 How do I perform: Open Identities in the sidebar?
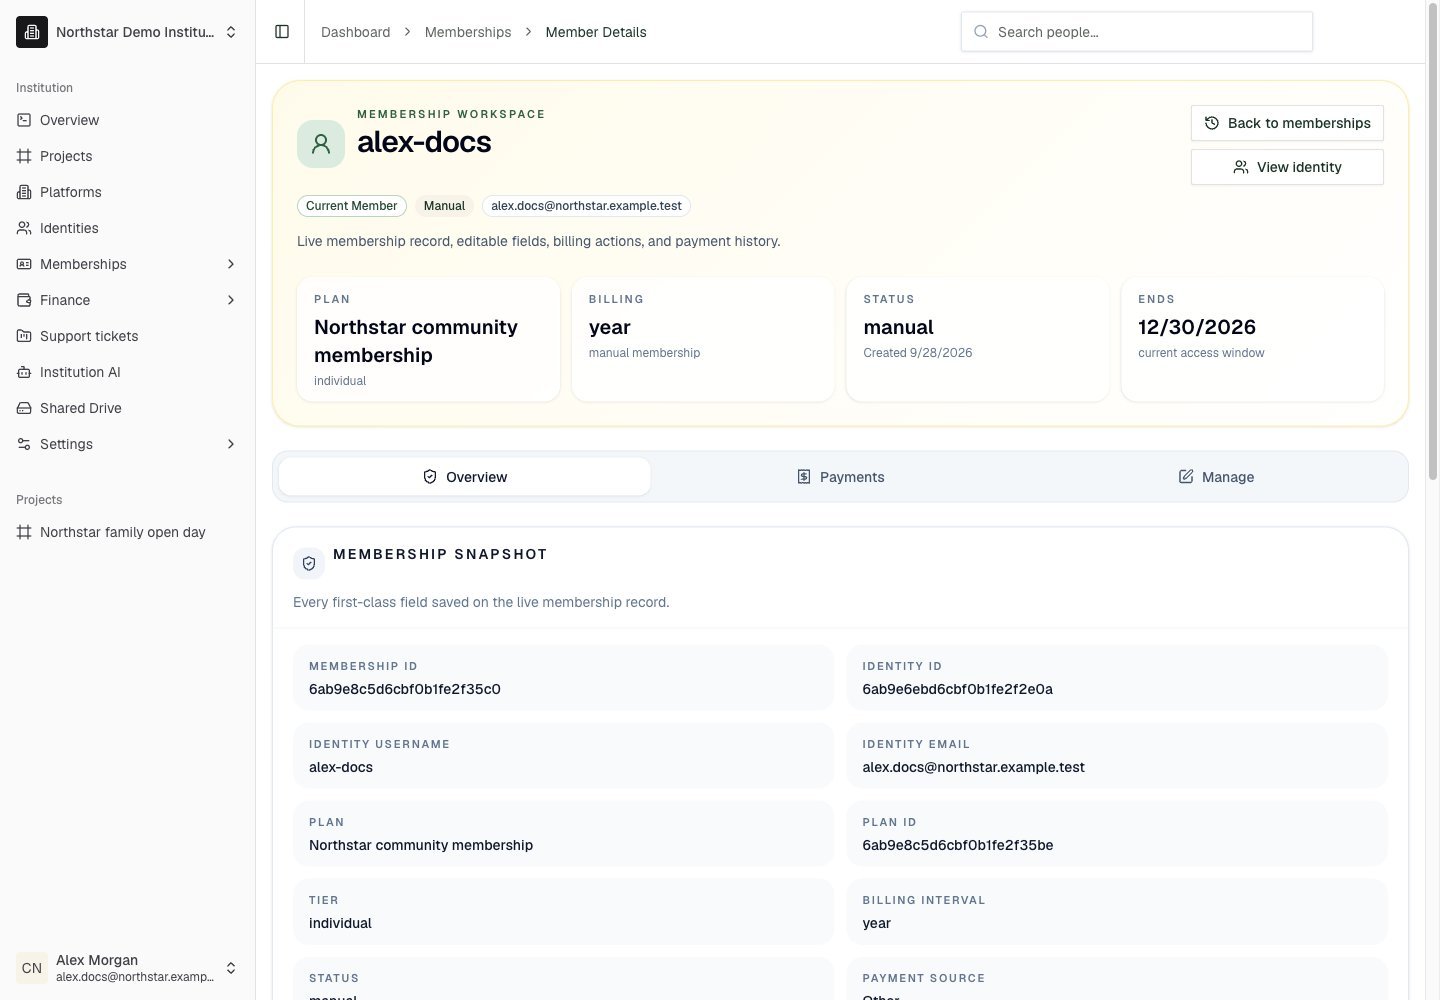pos(128,228)
